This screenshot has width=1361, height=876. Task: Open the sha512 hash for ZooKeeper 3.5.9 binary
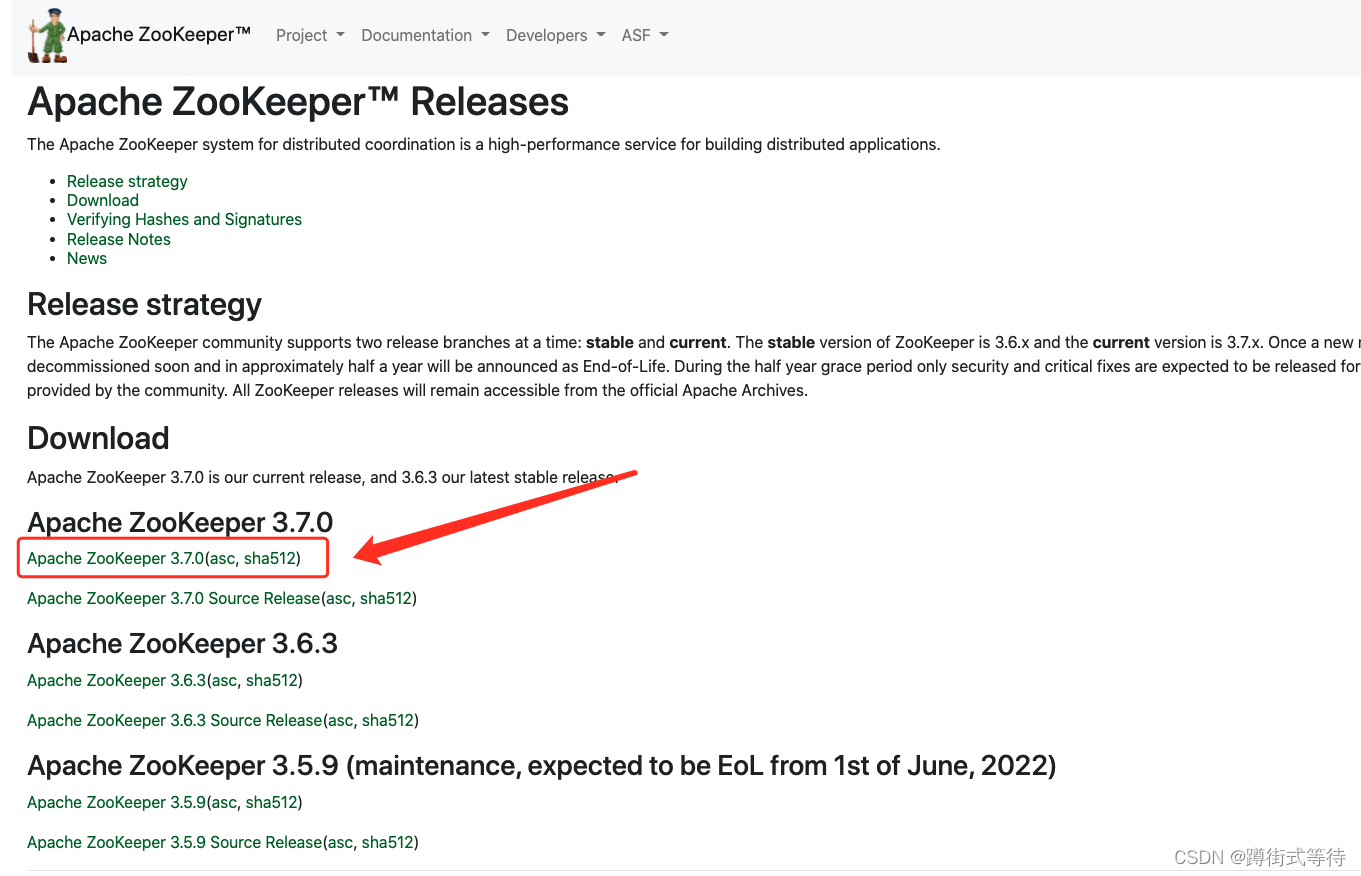click(272, 802)
